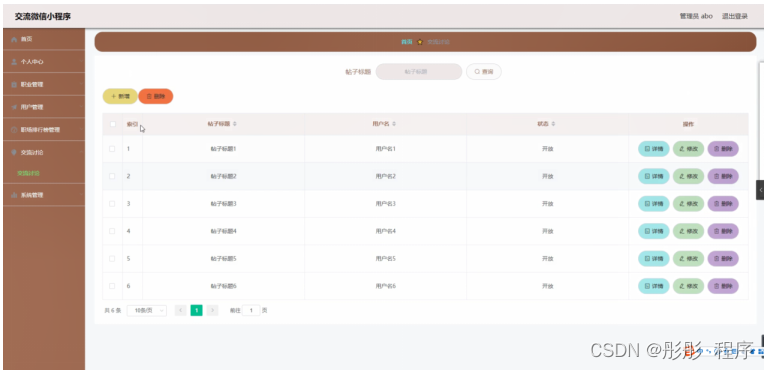Click the star icon in breadcrumb bar
This screenshot has height=370, width=769.
point(420,42)
